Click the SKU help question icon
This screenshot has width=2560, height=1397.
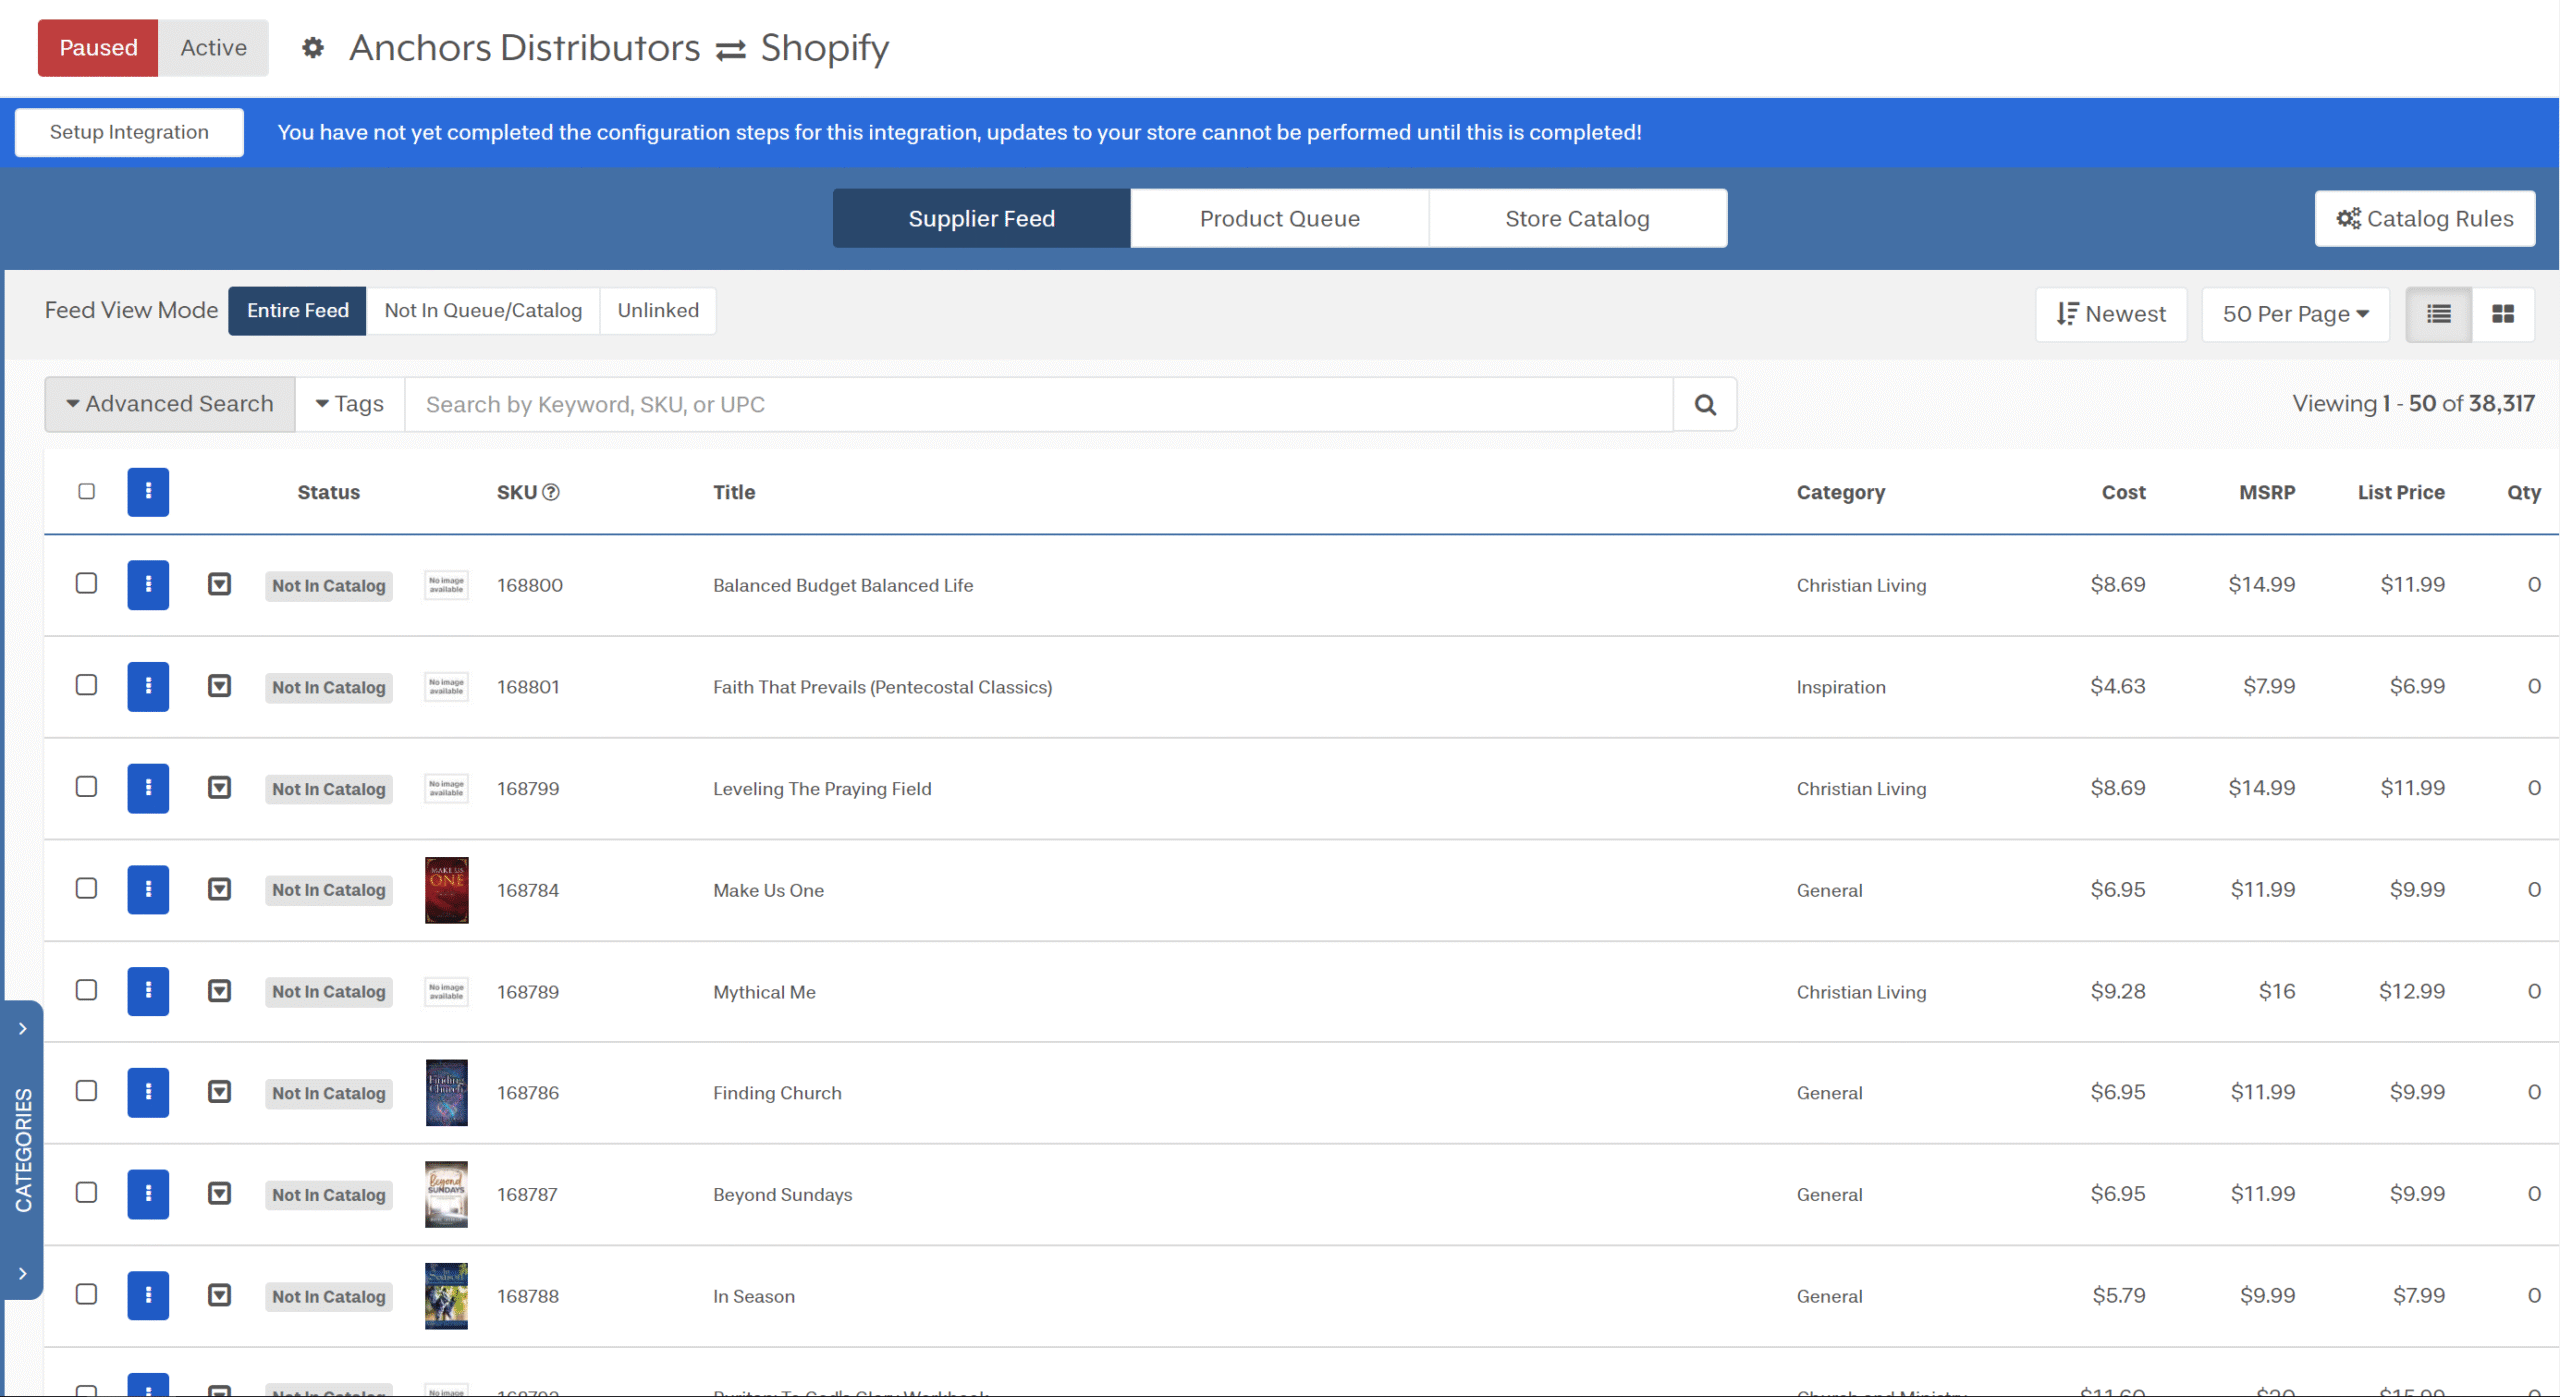tap(551, 492)
